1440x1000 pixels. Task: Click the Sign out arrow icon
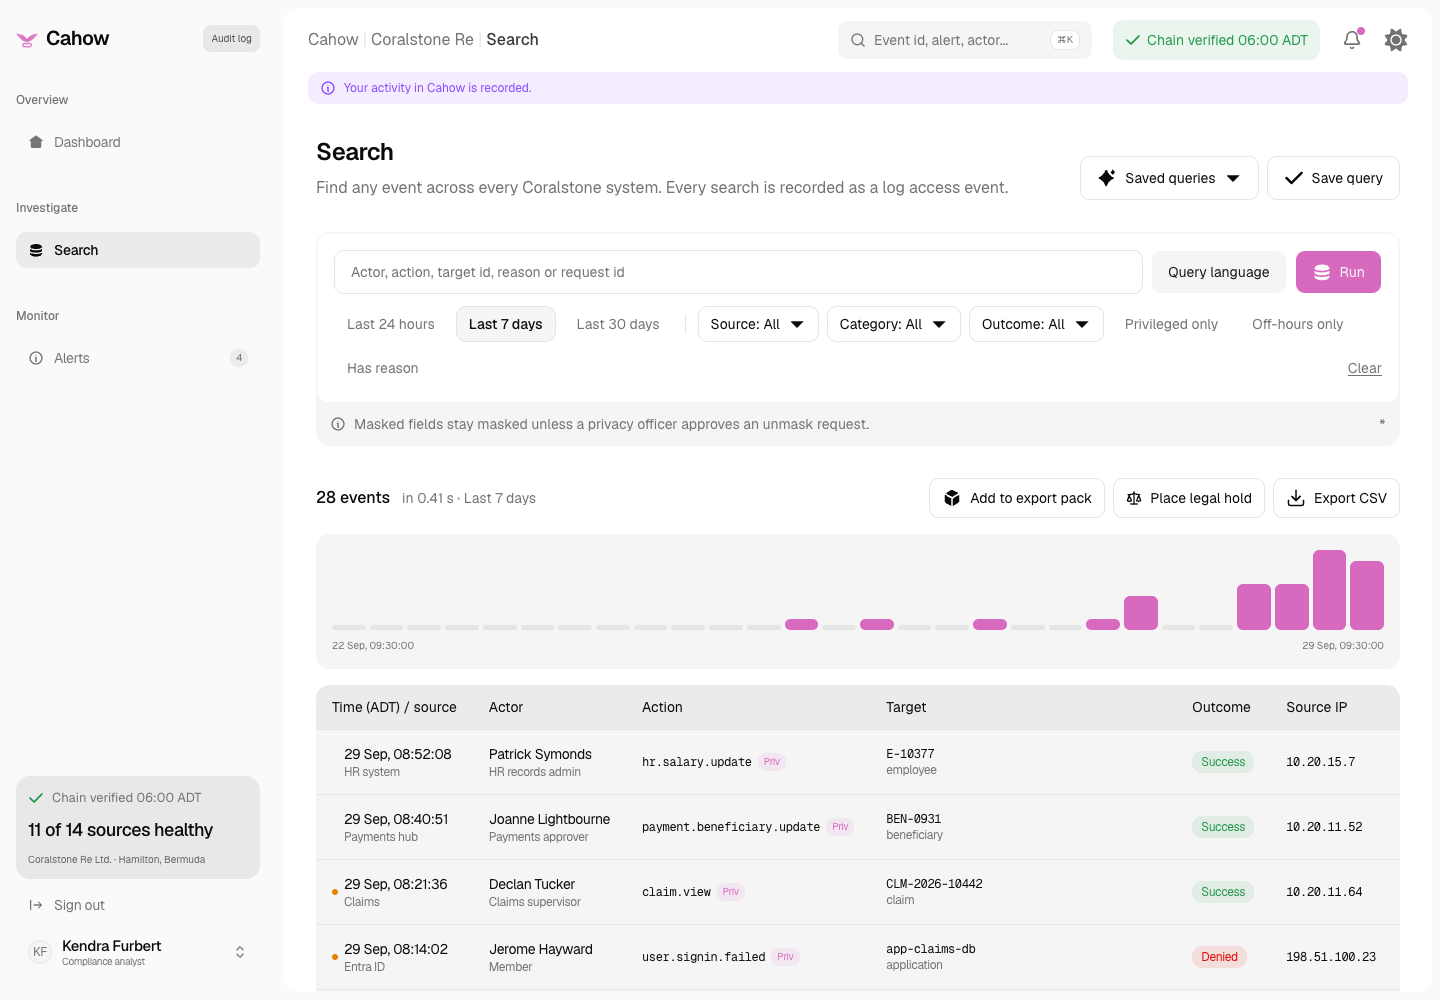(x=36, y=905)
